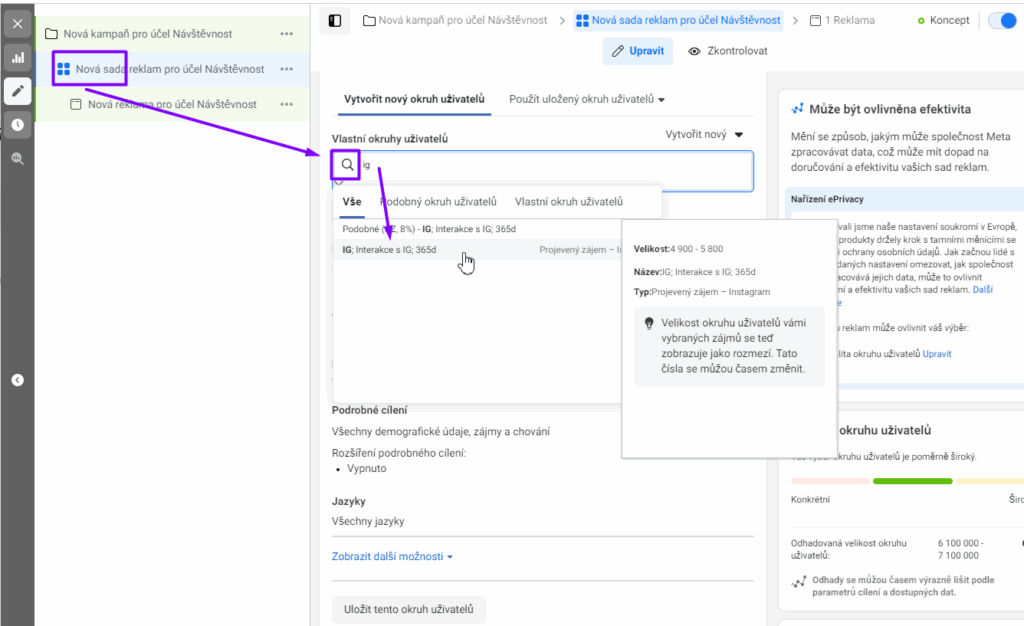
Task: Select the Vytvořit nový okruh uživatelů tab
Action: coord(414,99)
